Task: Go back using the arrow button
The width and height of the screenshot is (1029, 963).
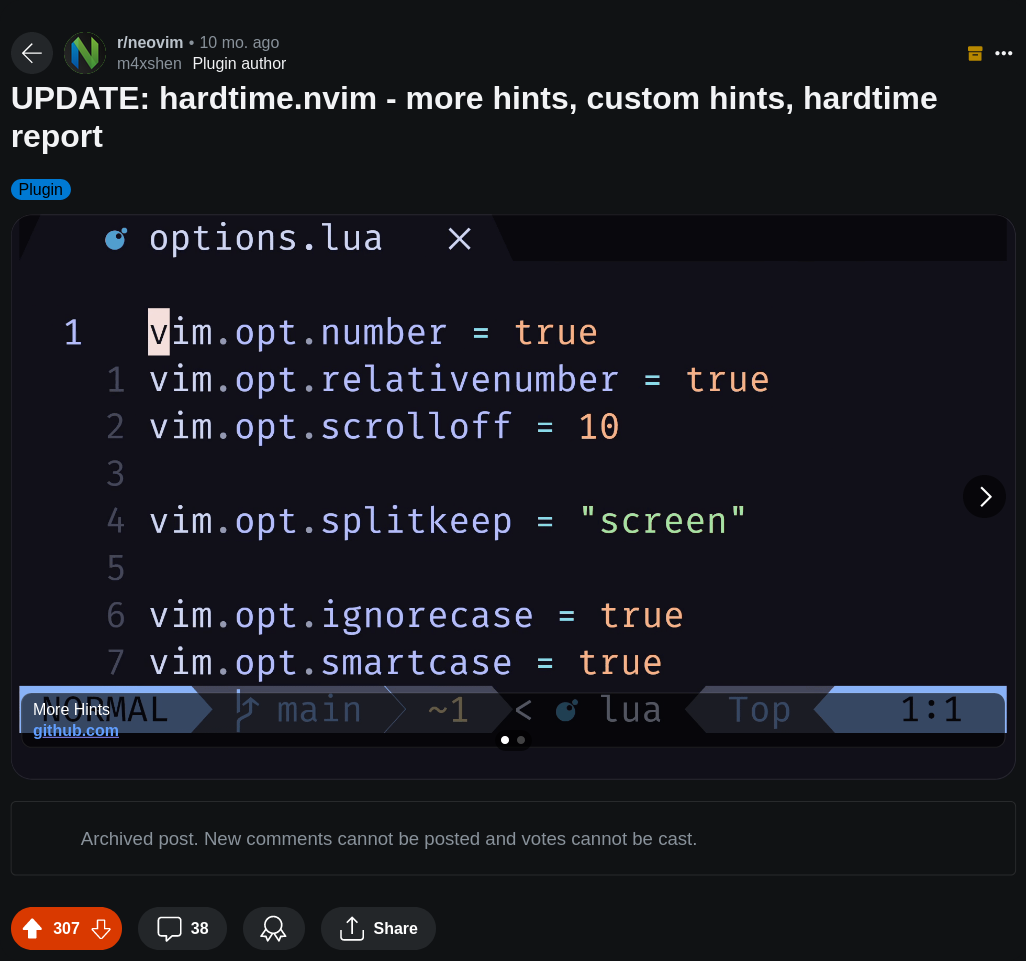Action: point(32,53)
